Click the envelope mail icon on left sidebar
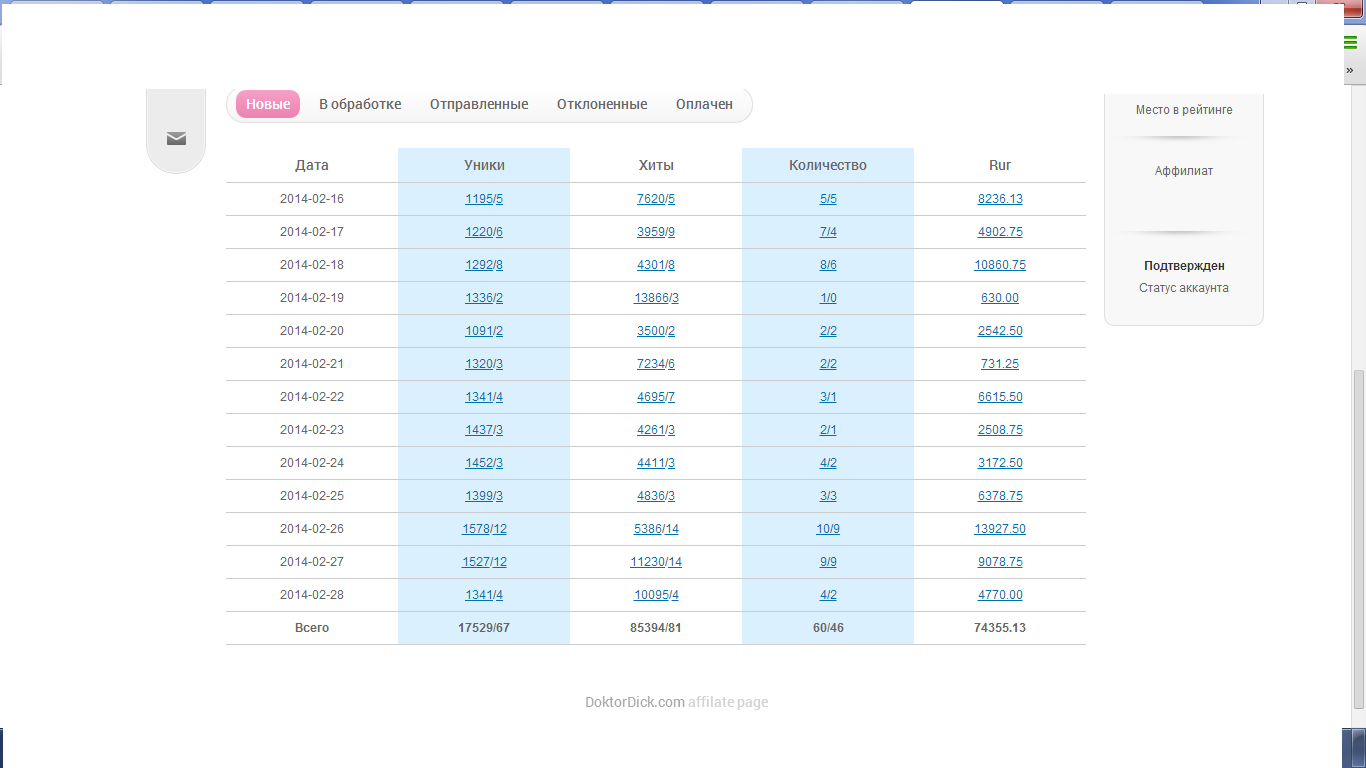 point(176,139)
